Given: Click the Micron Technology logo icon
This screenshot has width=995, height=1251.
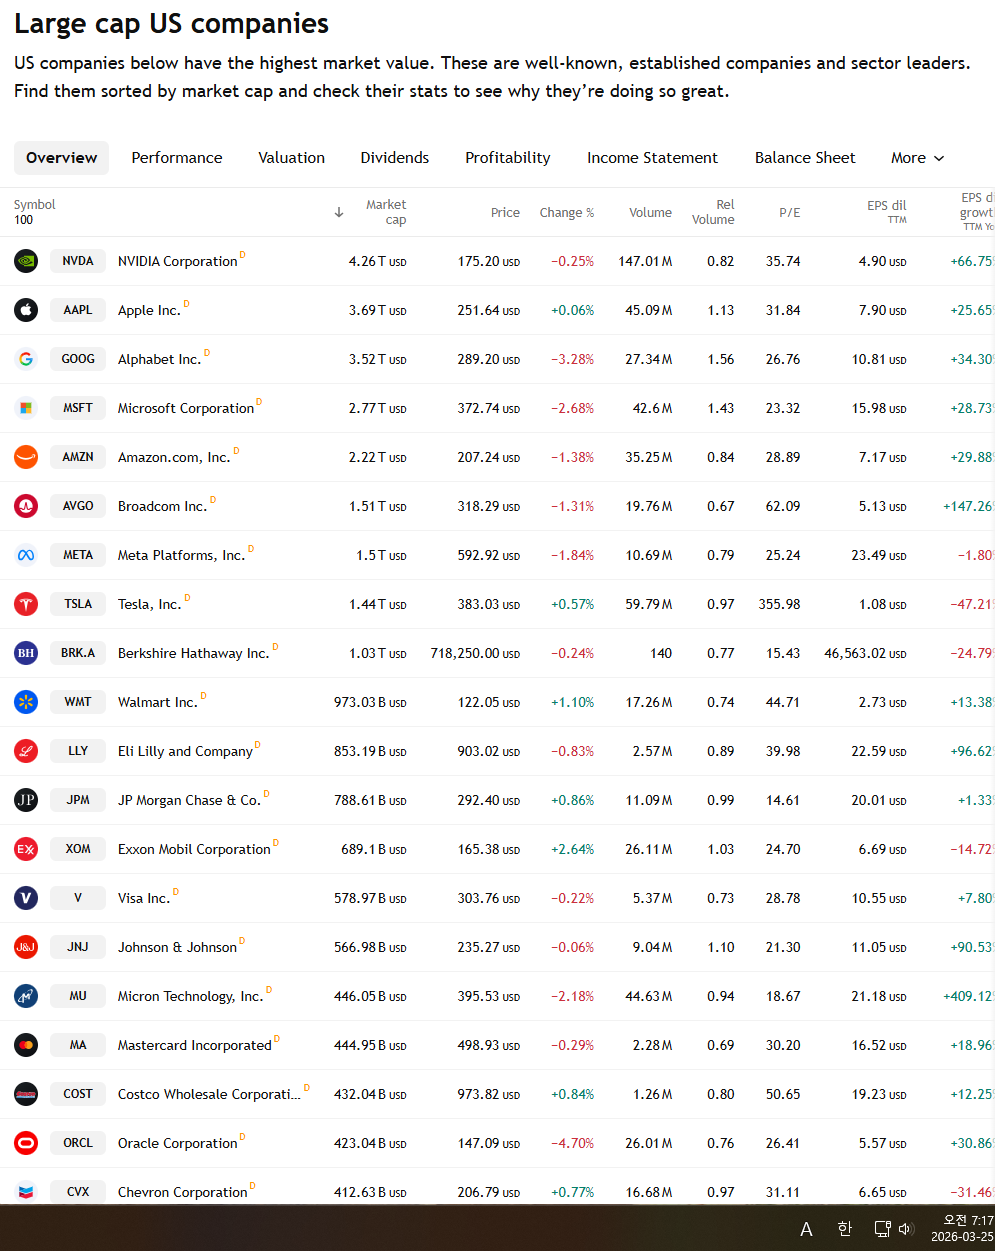Looking at the screenshot, I should [26, 996].
